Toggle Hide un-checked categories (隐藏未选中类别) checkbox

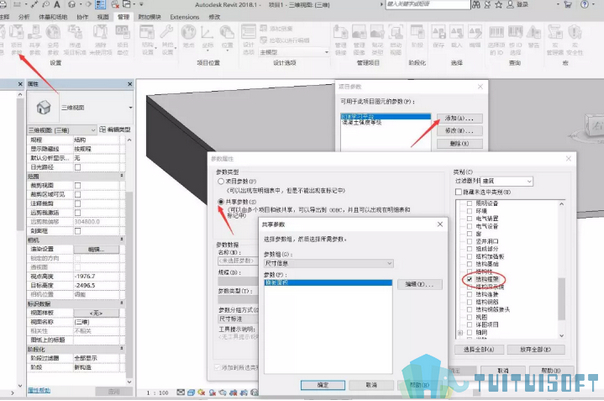pyautogui.click(x=458, y=192)
